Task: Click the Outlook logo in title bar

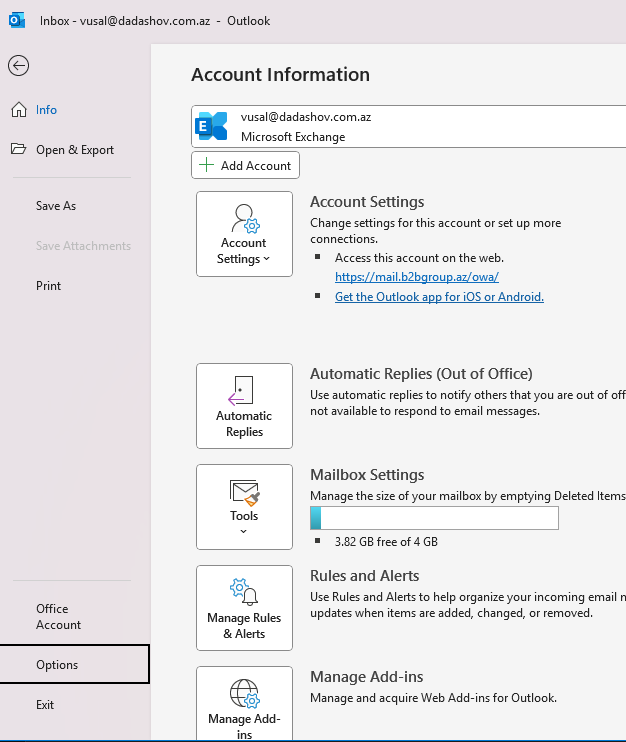Action: tap(17, 21)
